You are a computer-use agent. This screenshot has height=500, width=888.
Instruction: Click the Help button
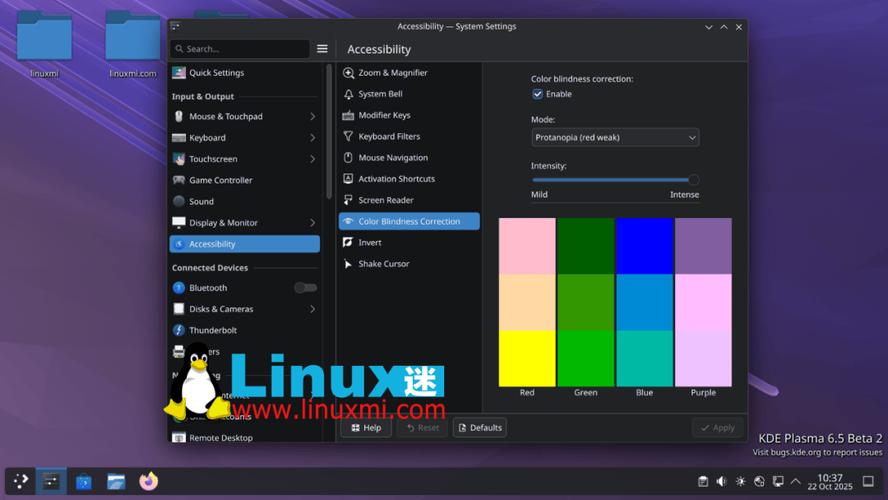point(366,428)
